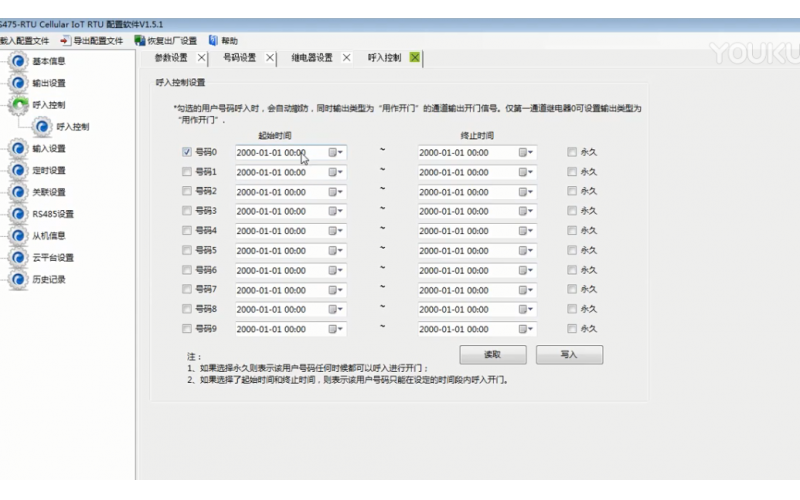
Task: Select RS485设置 tree item label
Action: (x=53, y=214)
